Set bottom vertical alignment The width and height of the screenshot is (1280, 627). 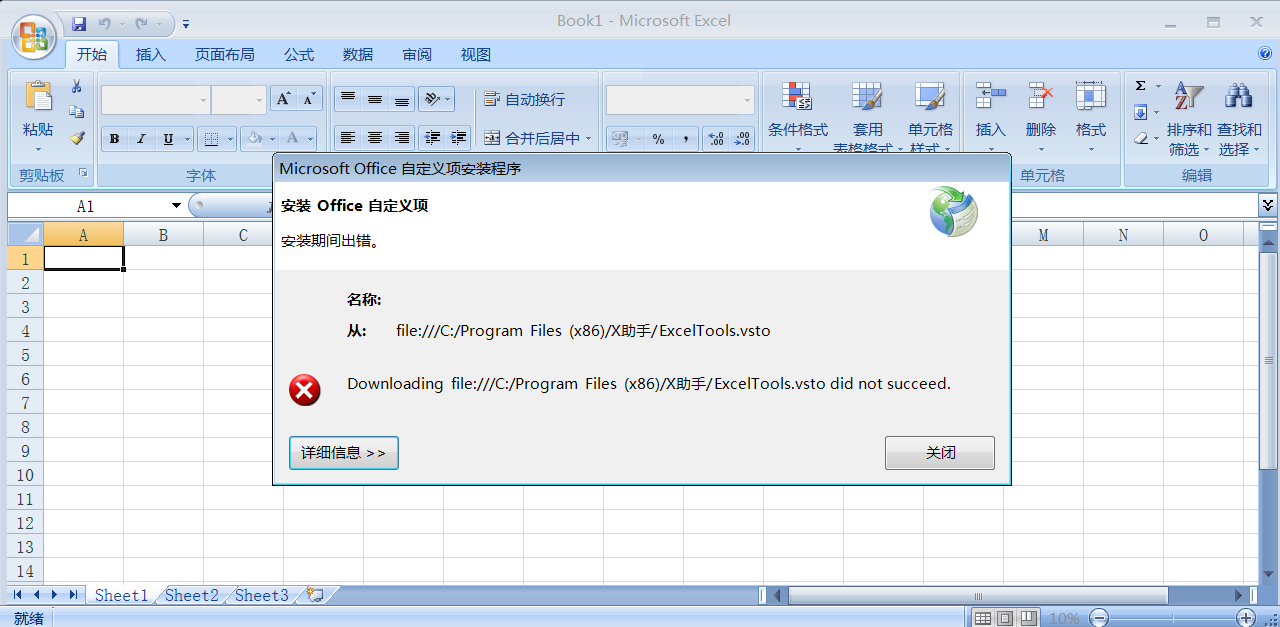(402, 99)
